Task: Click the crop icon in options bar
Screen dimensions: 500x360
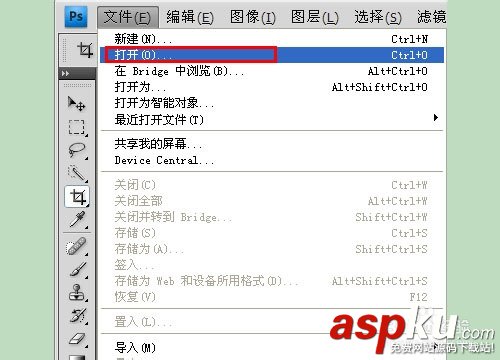Action: (85, 50)
